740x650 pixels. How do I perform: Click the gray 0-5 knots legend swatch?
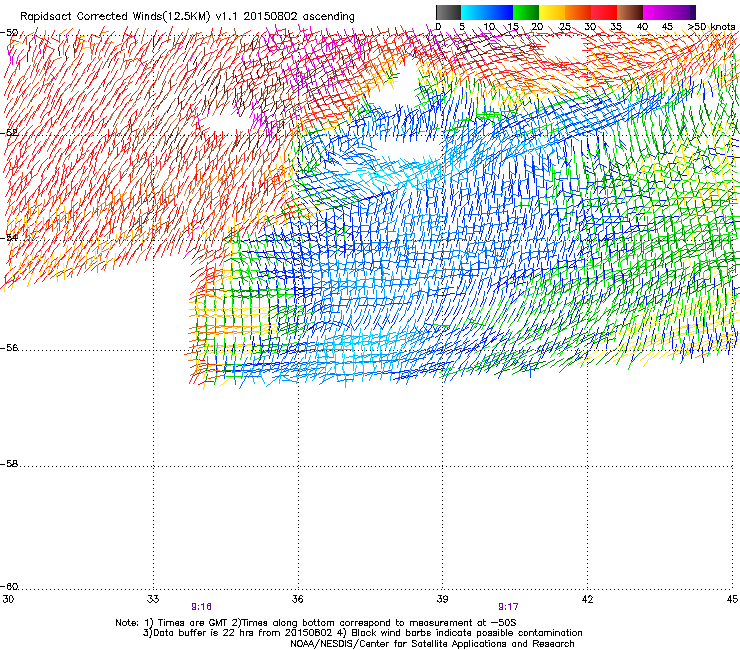pyautogui.click(x=448, y=12)
